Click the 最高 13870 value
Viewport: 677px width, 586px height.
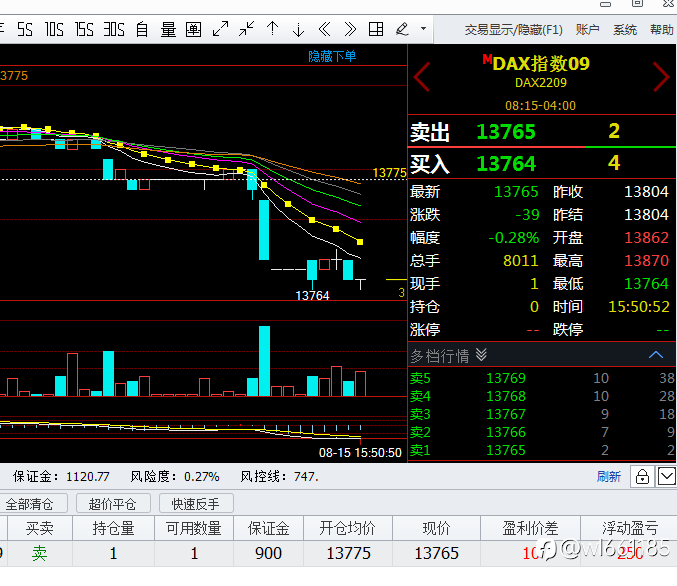(646, 260)
